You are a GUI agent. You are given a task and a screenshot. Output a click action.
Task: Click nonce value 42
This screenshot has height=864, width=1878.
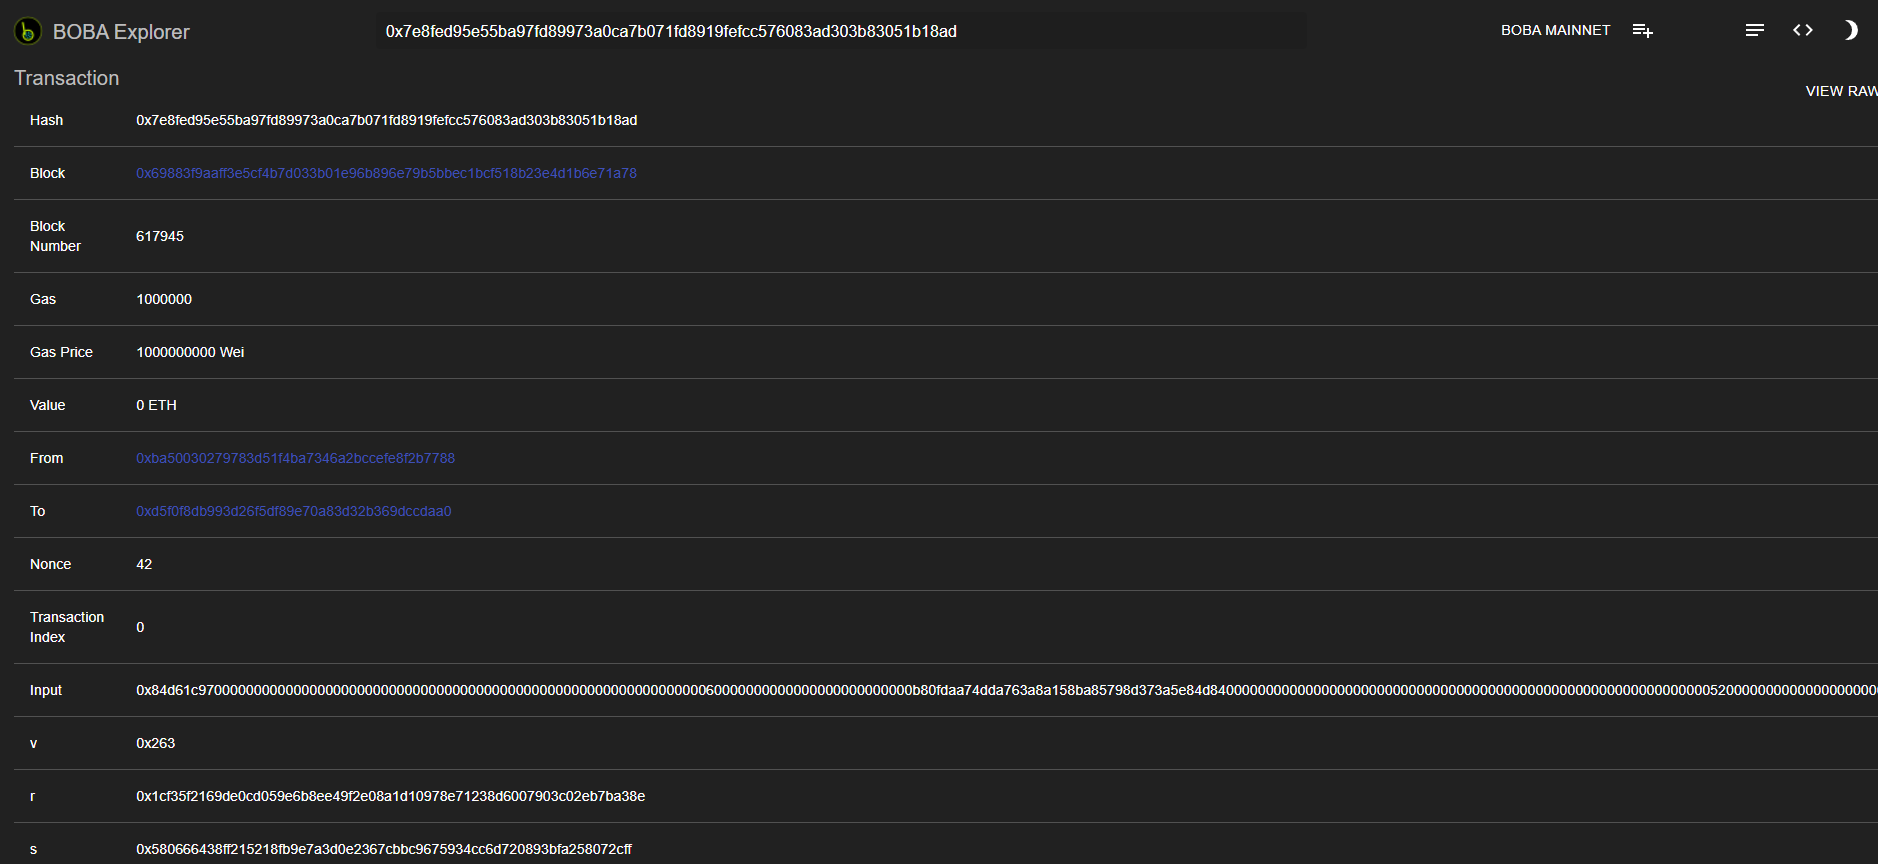pos(144,564)
